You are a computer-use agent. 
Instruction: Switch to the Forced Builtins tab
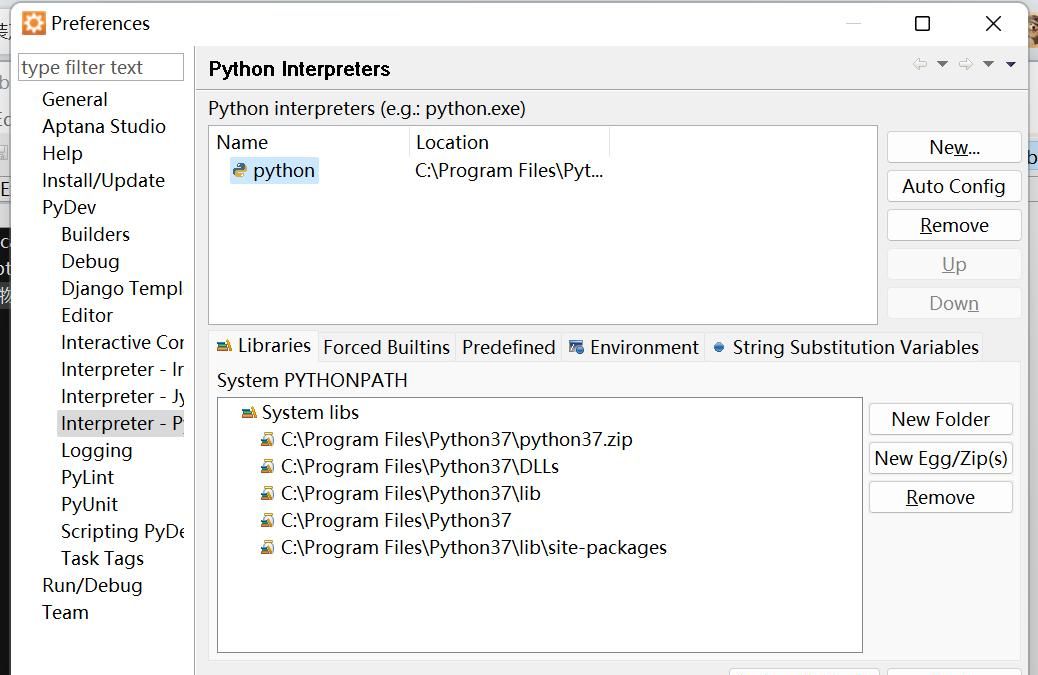click(386, 347)
